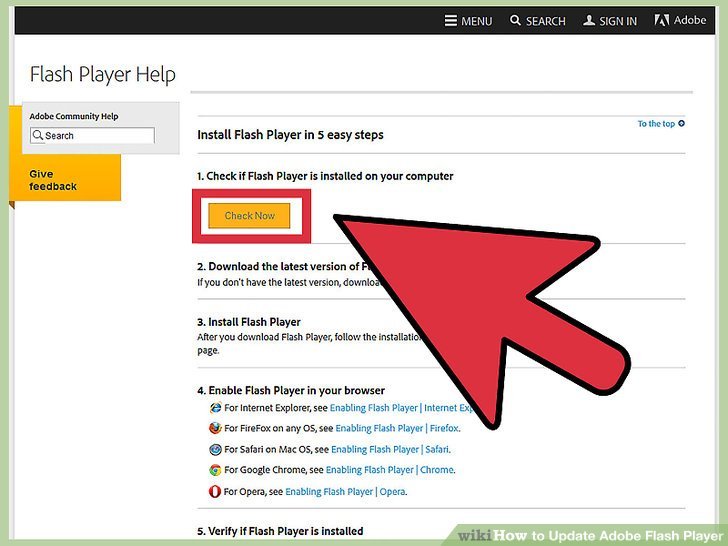
Task: Click the To the top arrow icon
Action: pyautogui.click(x=681, y=123)
